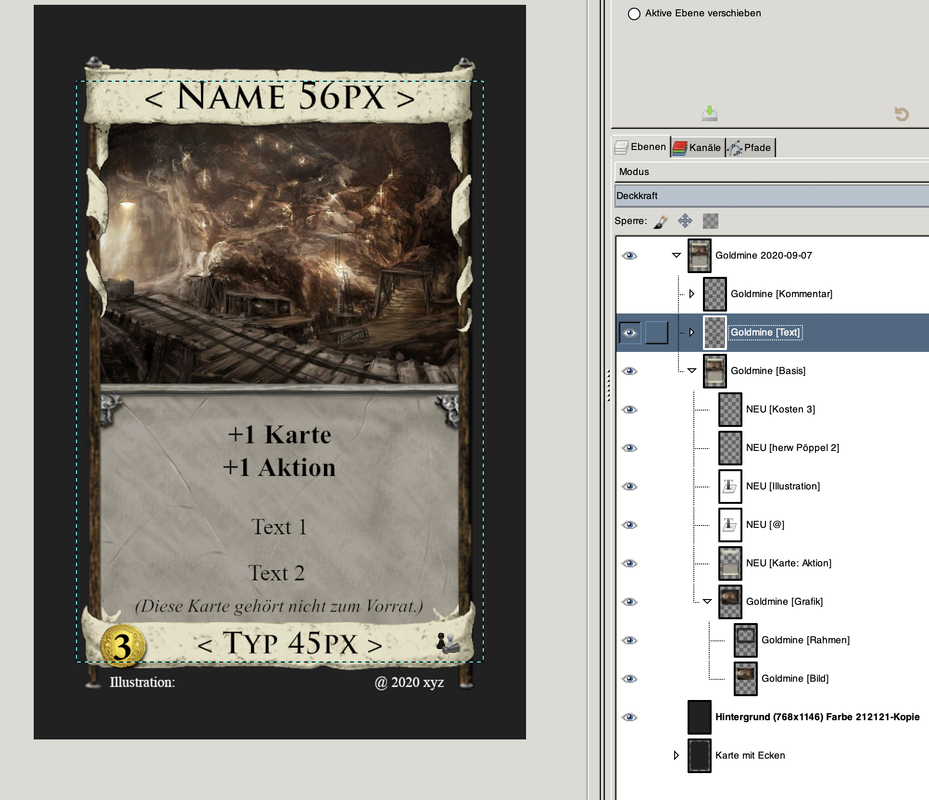
Task: Click the Goldmine [Bild] layer thumbnail
Action: (745, 679)
